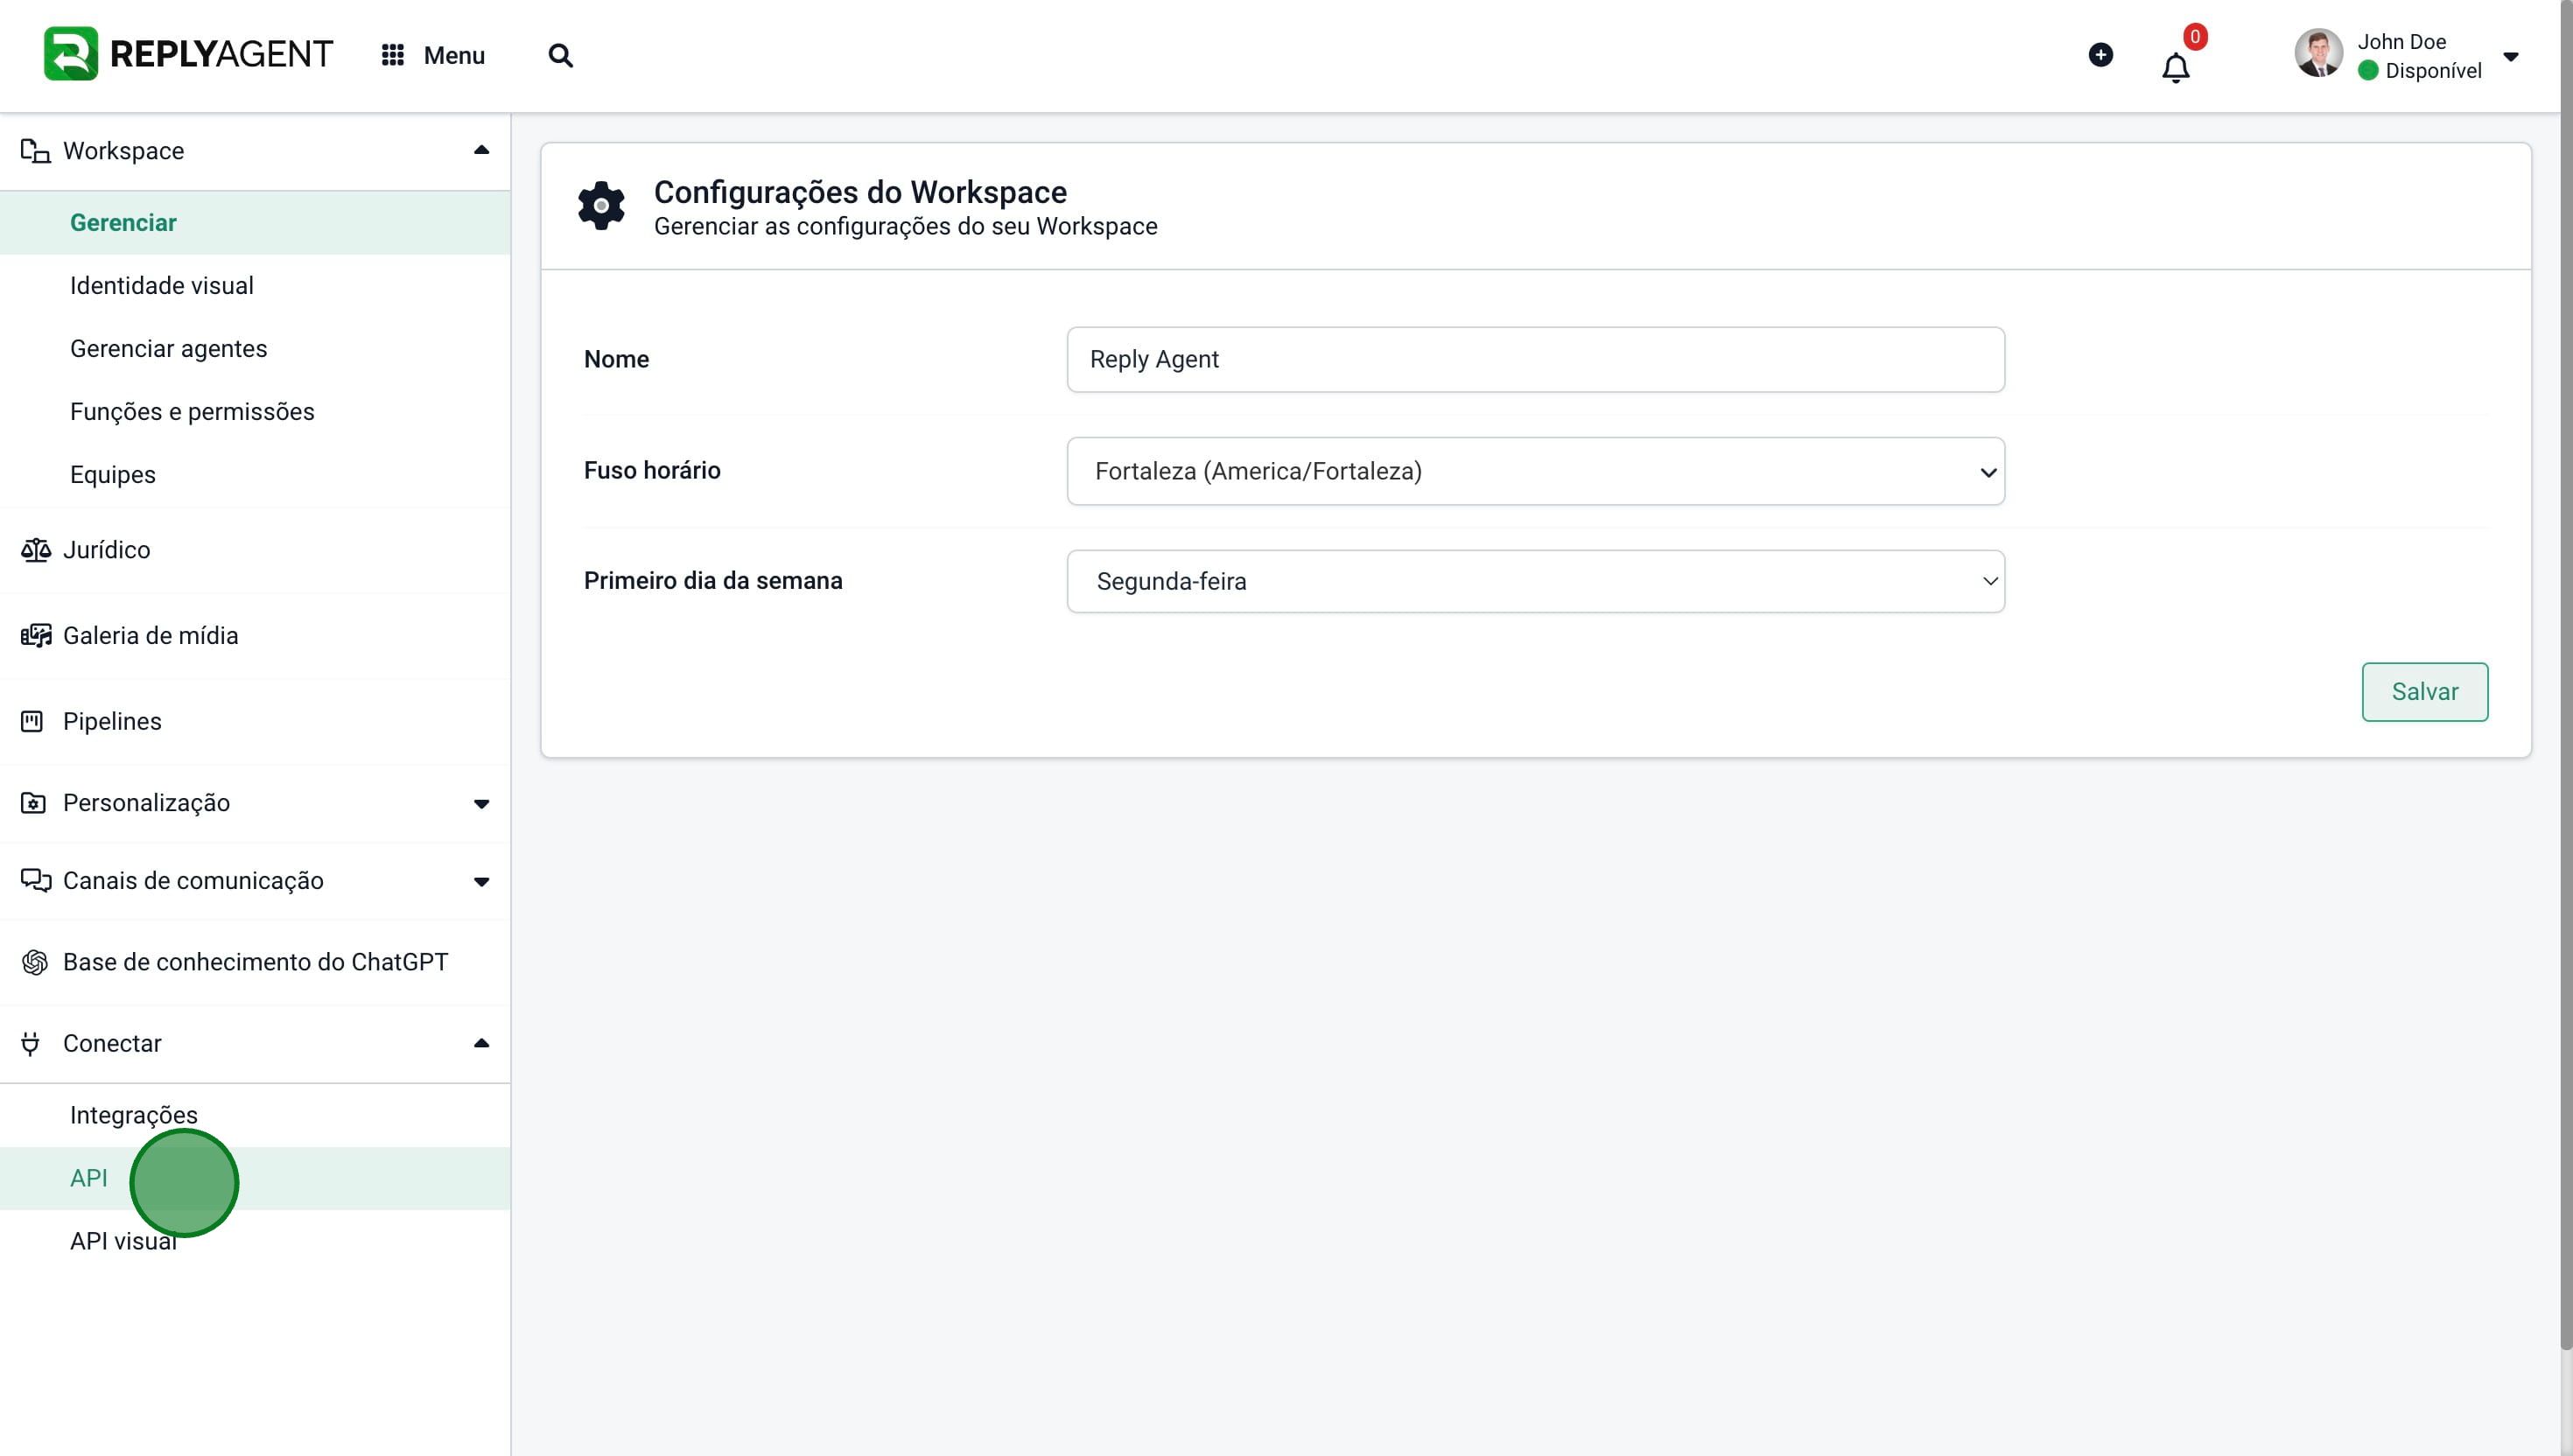Click the Conectar plug icon

click(x=31, y=1044)
